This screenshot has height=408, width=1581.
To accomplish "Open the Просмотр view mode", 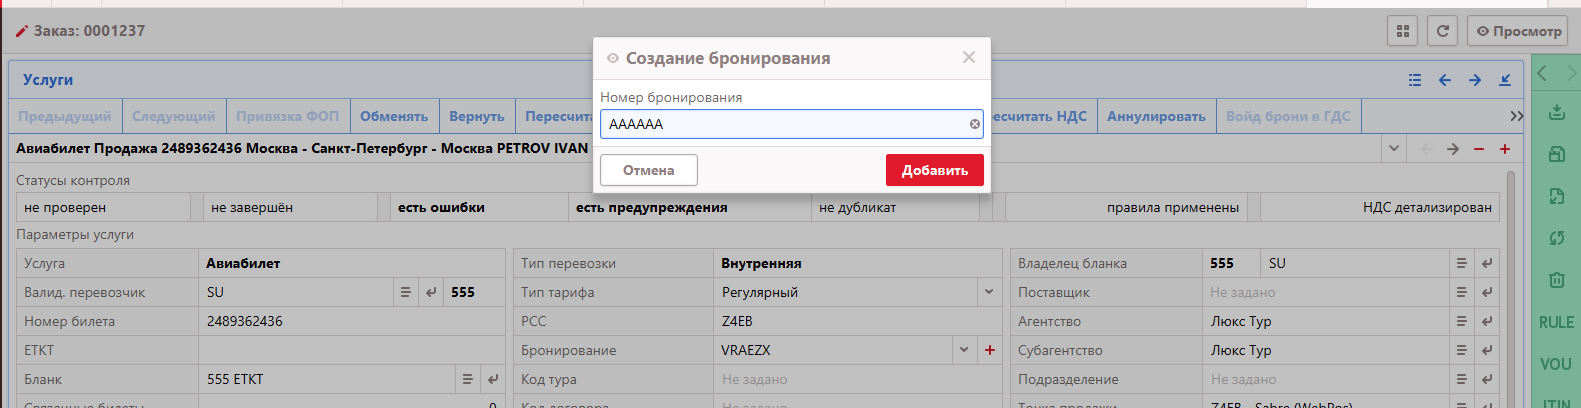I will (x=1518, y=31).
